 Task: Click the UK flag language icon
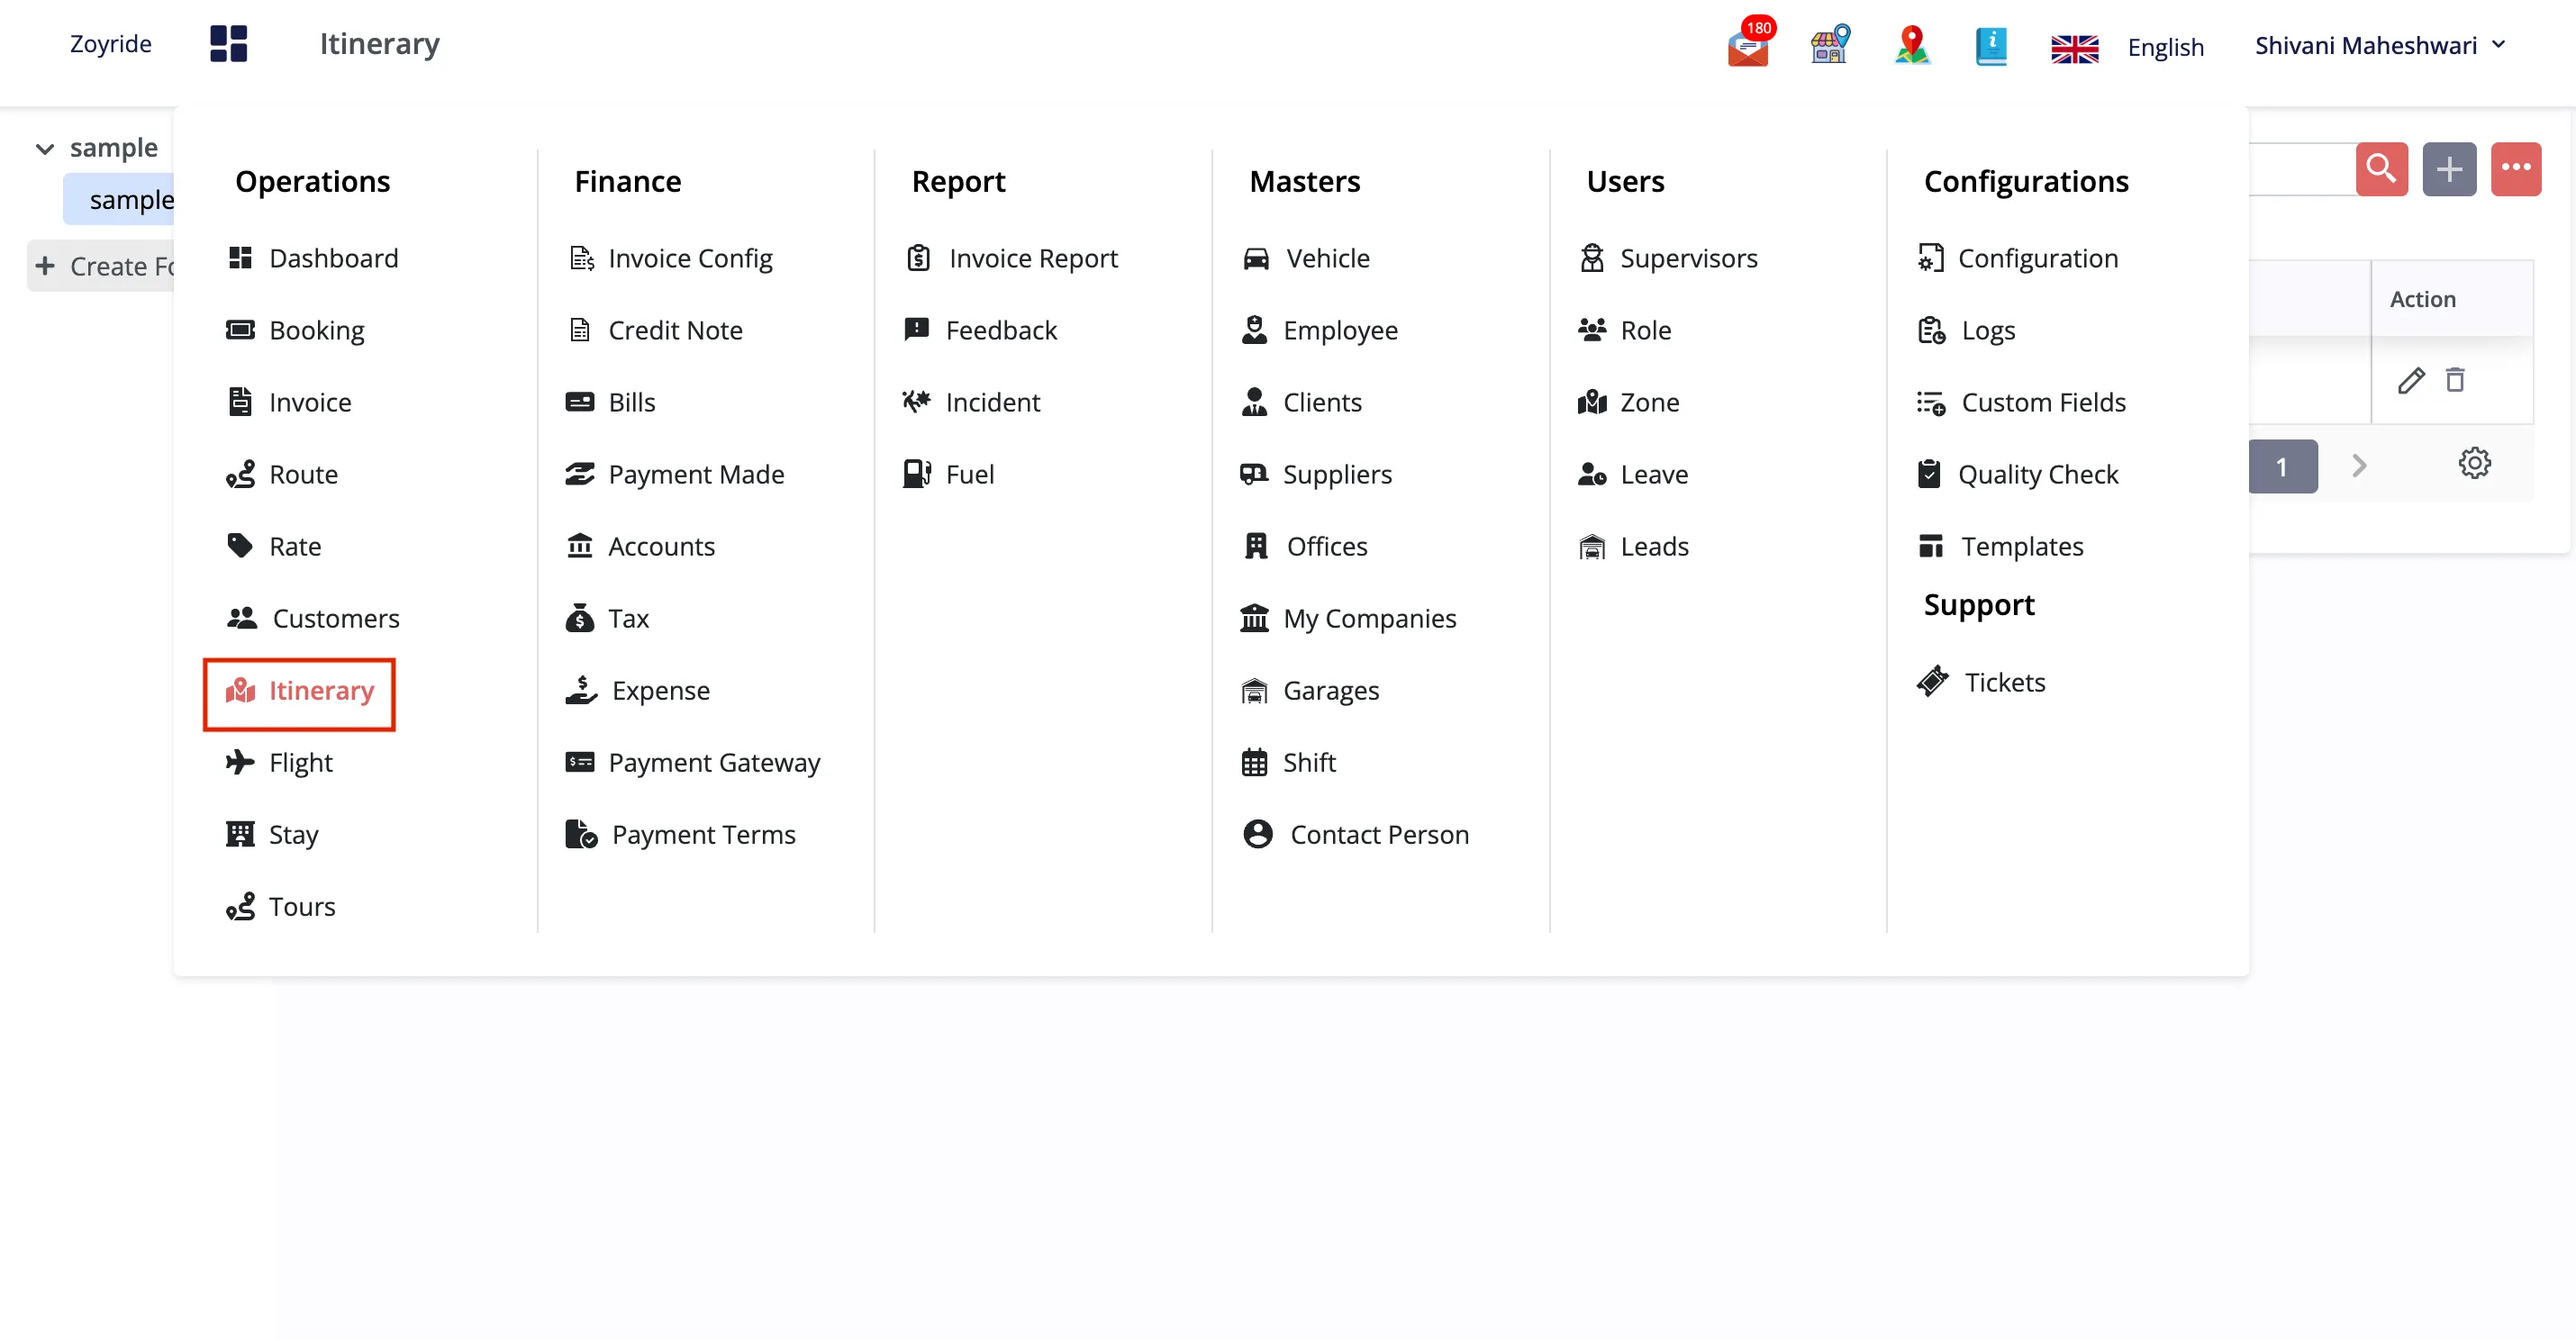2075,48
